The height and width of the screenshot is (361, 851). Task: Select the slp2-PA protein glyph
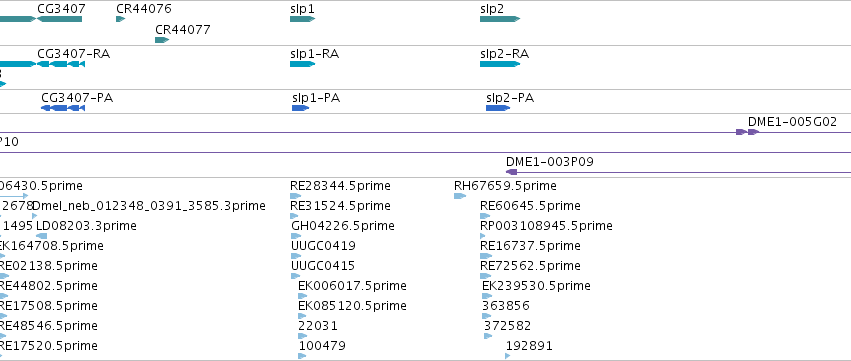(x=498, y=108)
